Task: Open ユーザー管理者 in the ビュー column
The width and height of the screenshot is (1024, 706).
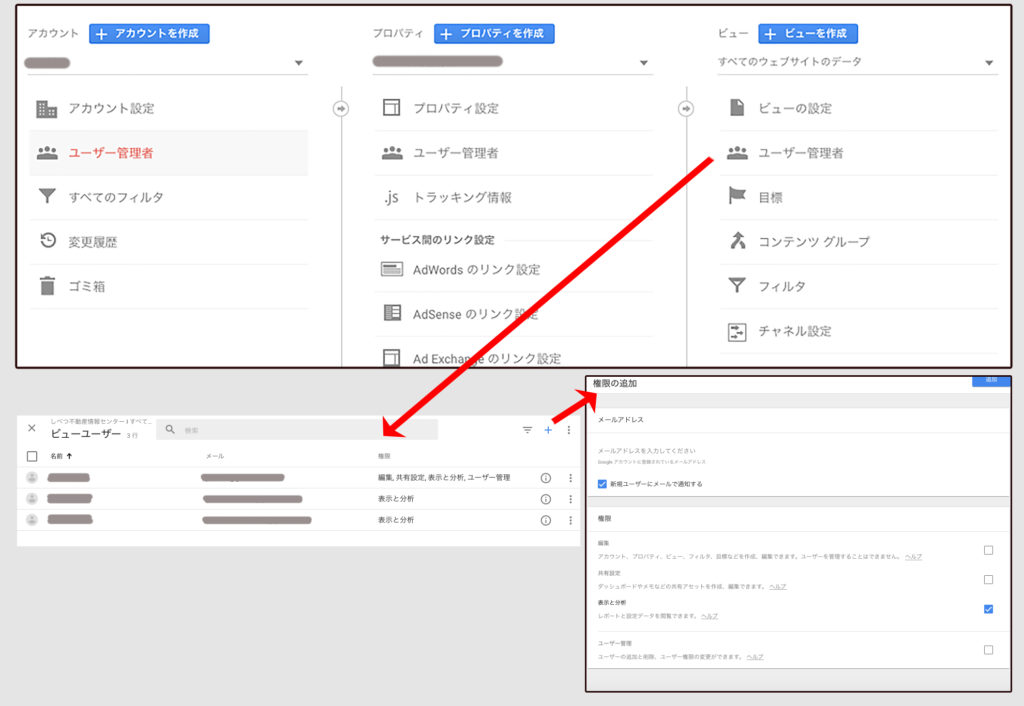Action: (800, 153)
